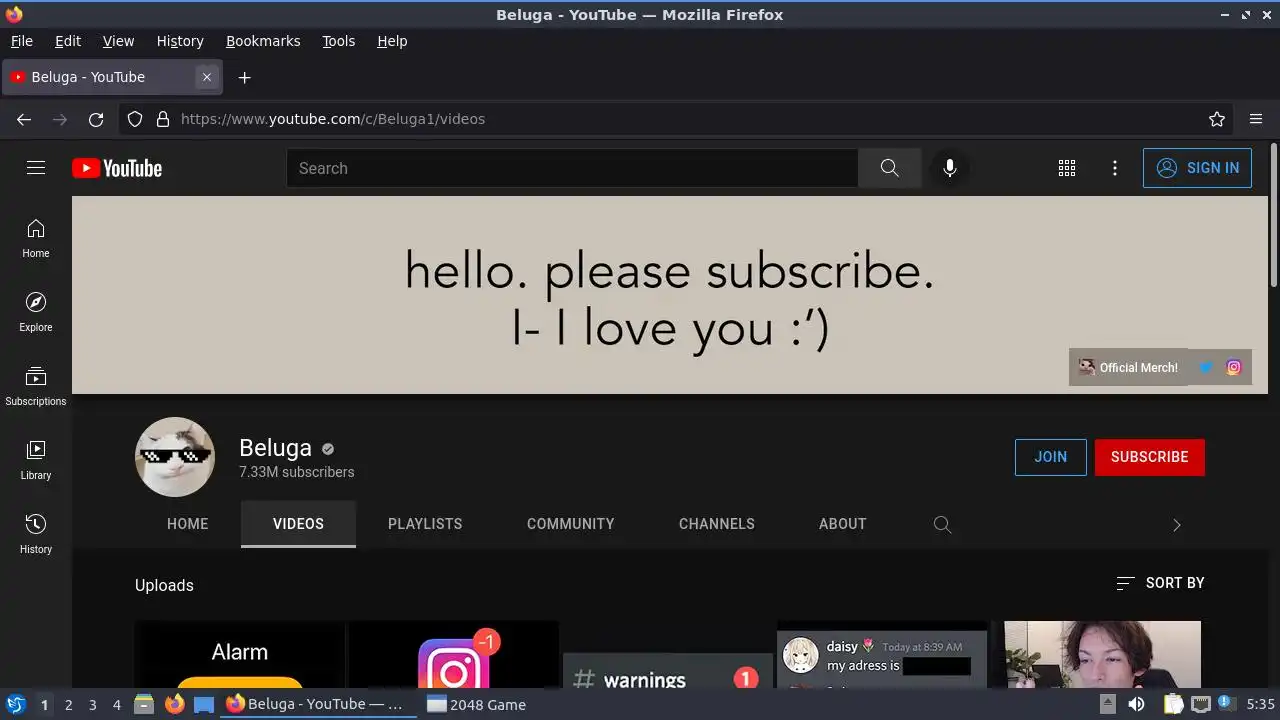Open Firefox application hamburger menu
The image size is (1280, 720).
(x=1256, y=119)
